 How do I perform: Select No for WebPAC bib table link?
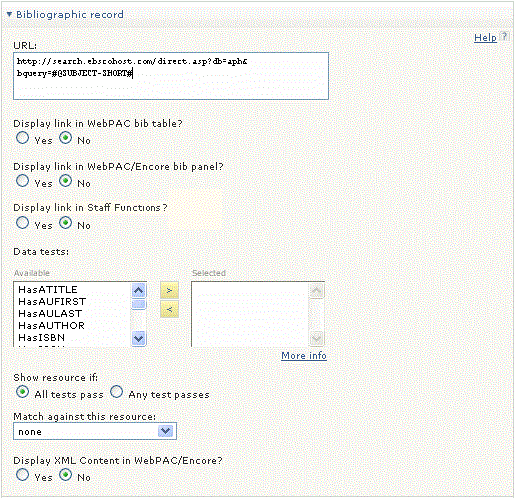pos(65,138)
